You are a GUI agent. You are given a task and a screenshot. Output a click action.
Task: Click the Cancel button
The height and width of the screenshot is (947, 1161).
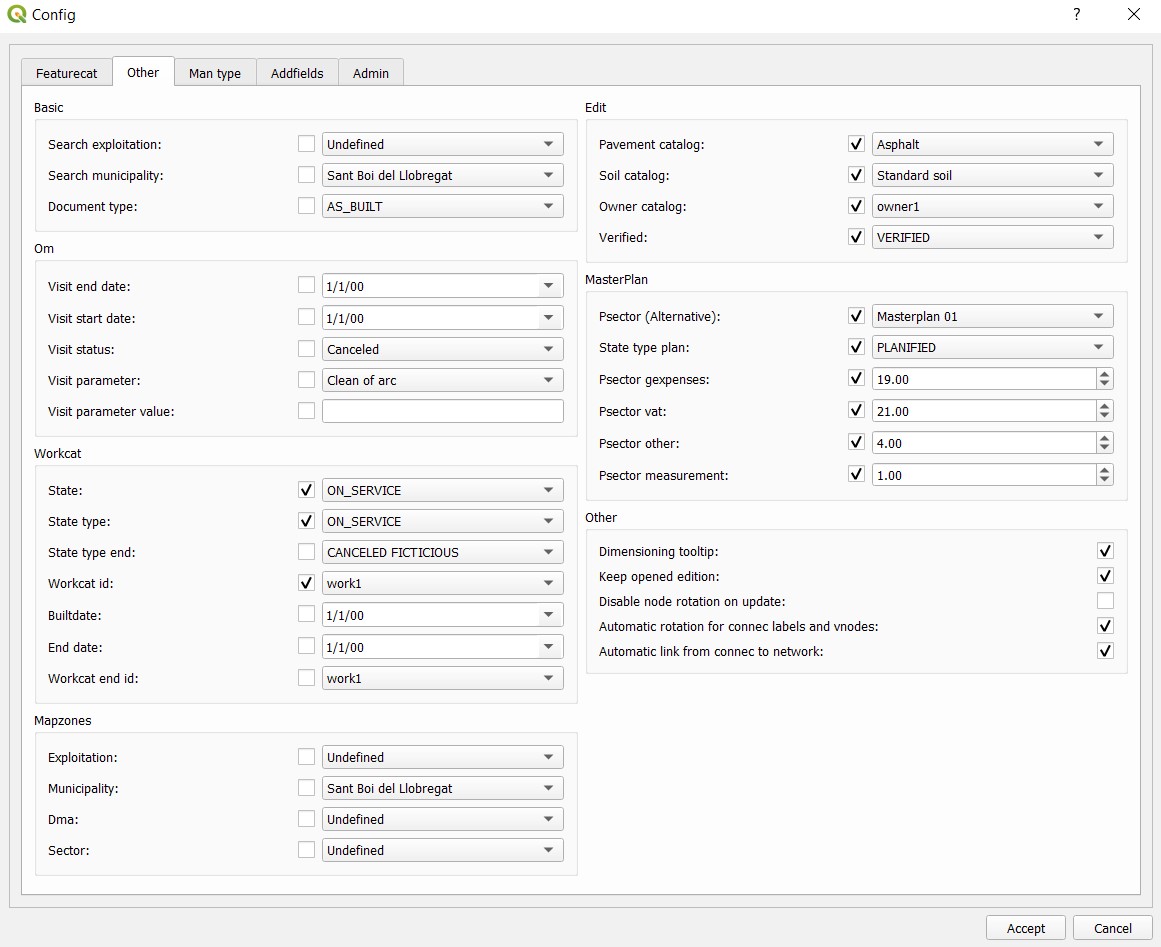pyautogui.click(x=1112, y=928)
